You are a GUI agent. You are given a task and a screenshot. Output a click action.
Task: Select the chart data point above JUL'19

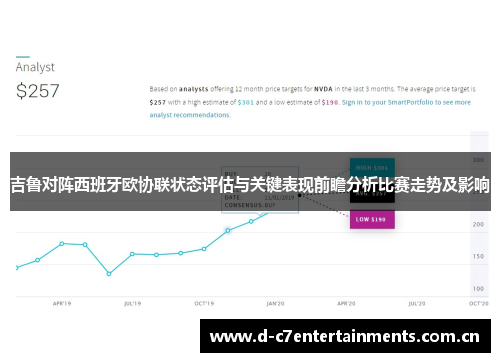click(132, 254)
